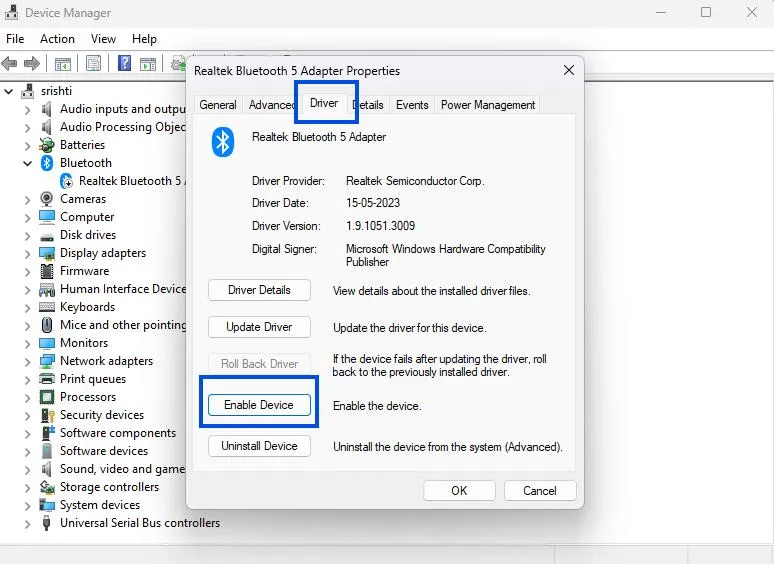Screen dimensions: 774x564
Task: Close the Realtek Bluetooth Properties dialog
Action: coord(569,70)
